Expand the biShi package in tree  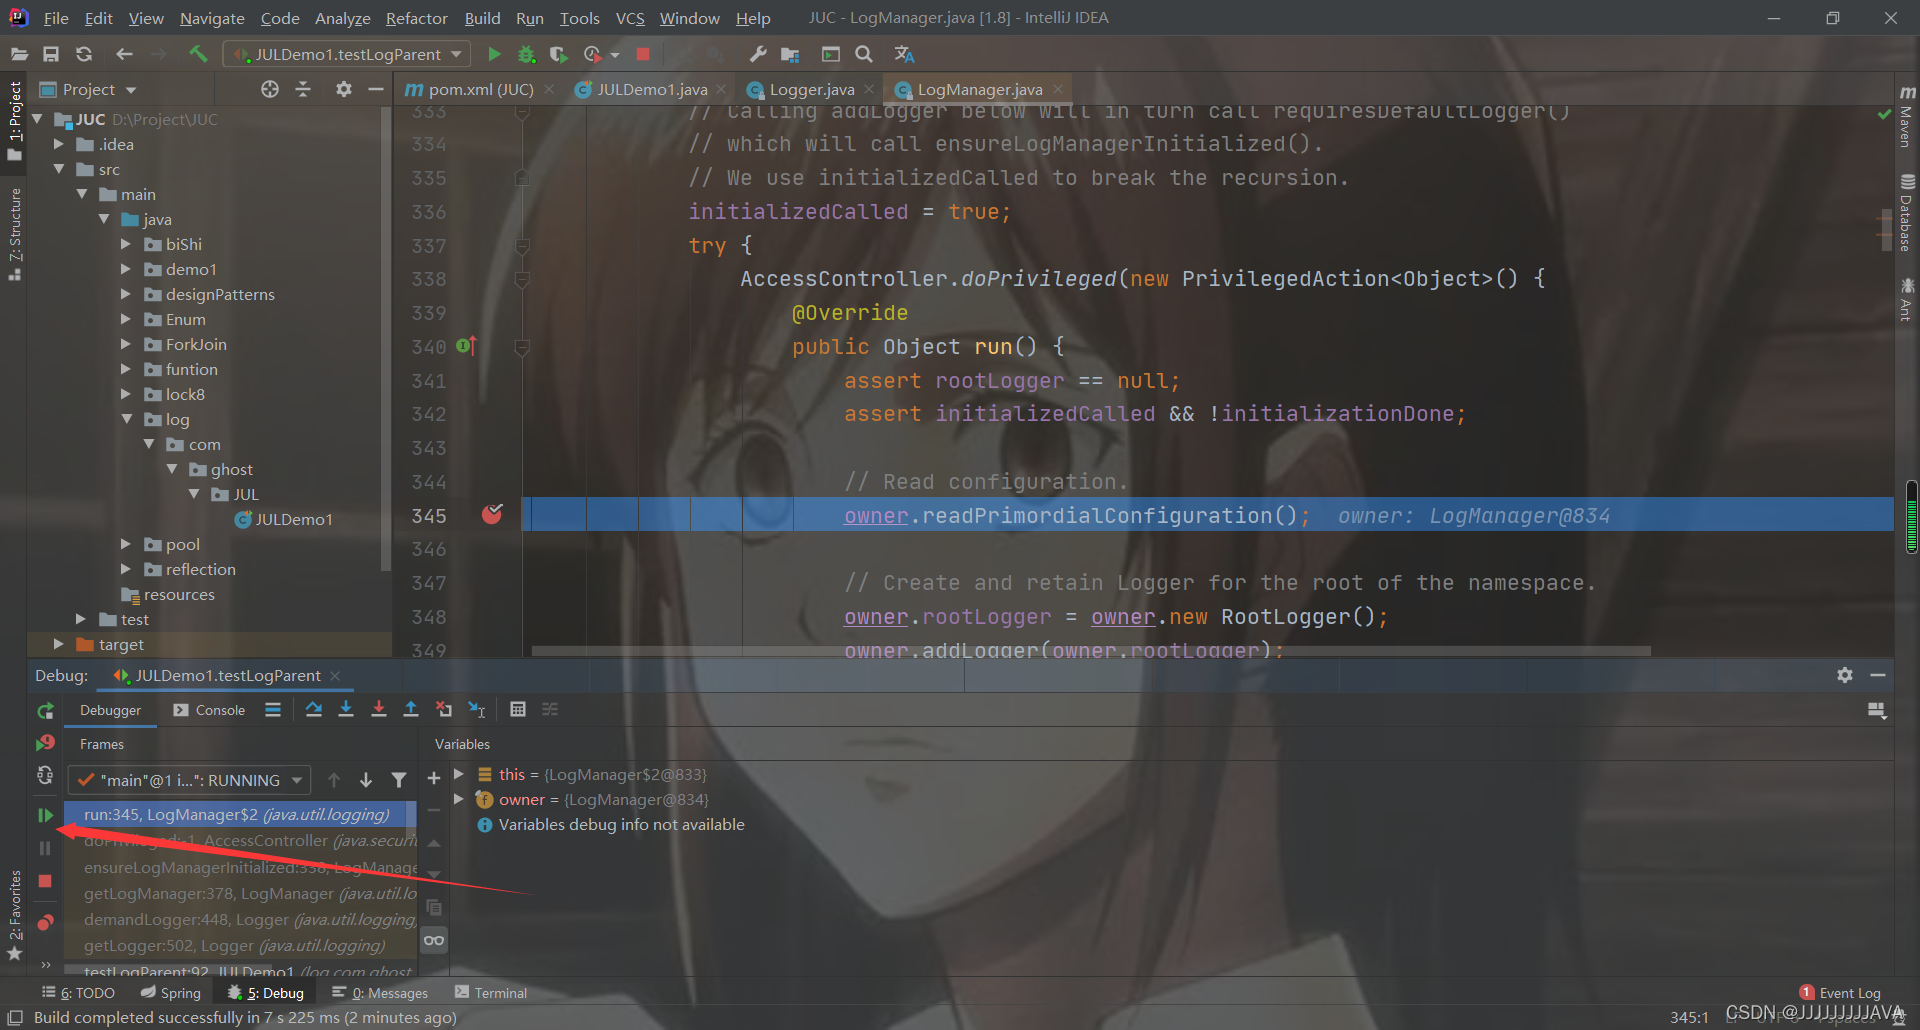[x=126, y=244]
